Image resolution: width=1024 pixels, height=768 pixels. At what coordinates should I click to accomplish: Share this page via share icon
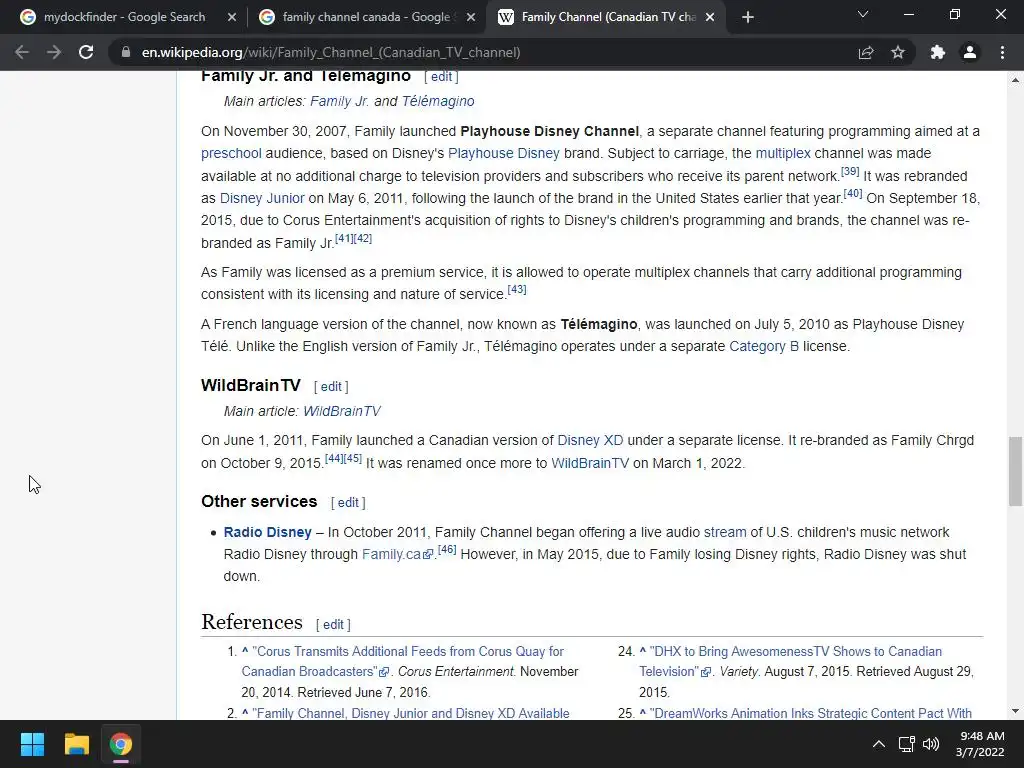point(866,52)
